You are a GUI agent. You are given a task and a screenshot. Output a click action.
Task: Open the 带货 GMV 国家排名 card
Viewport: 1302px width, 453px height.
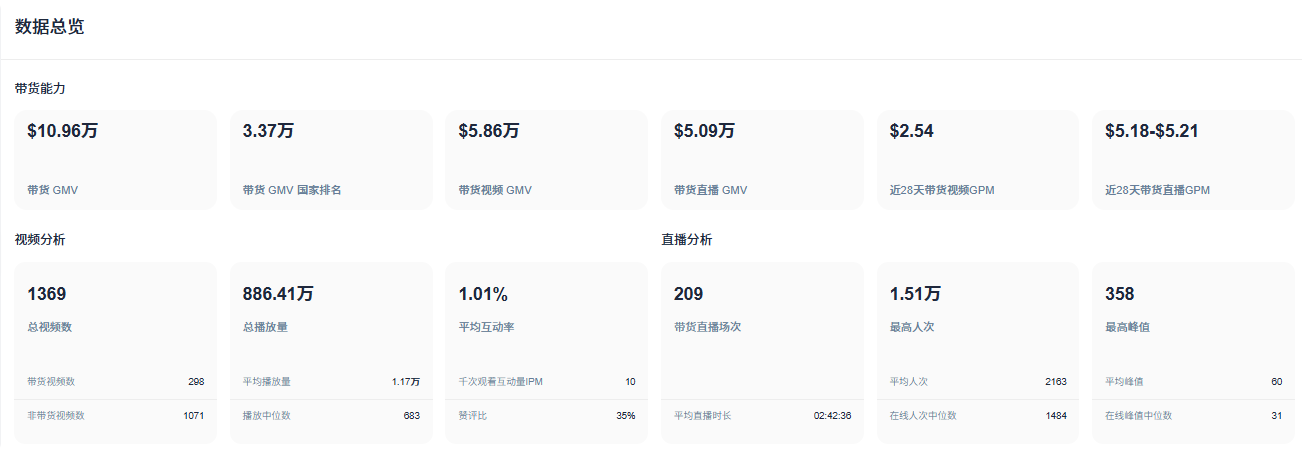331,159
